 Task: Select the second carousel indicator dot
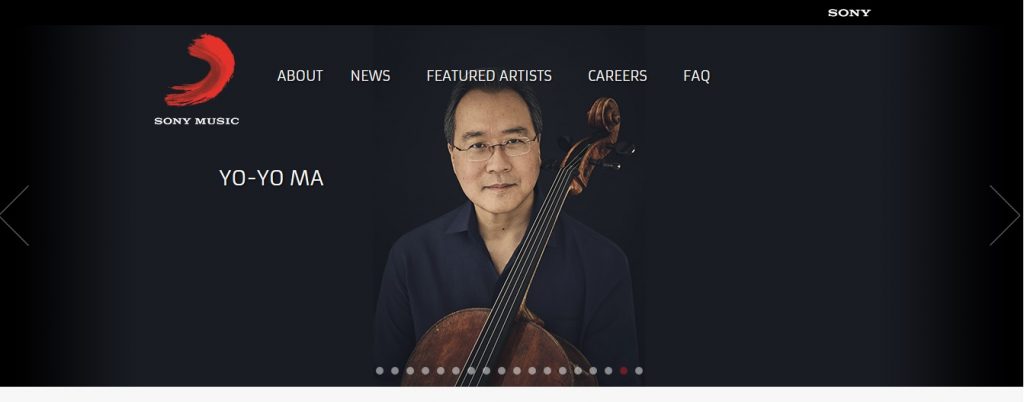[x=394, y=371]
